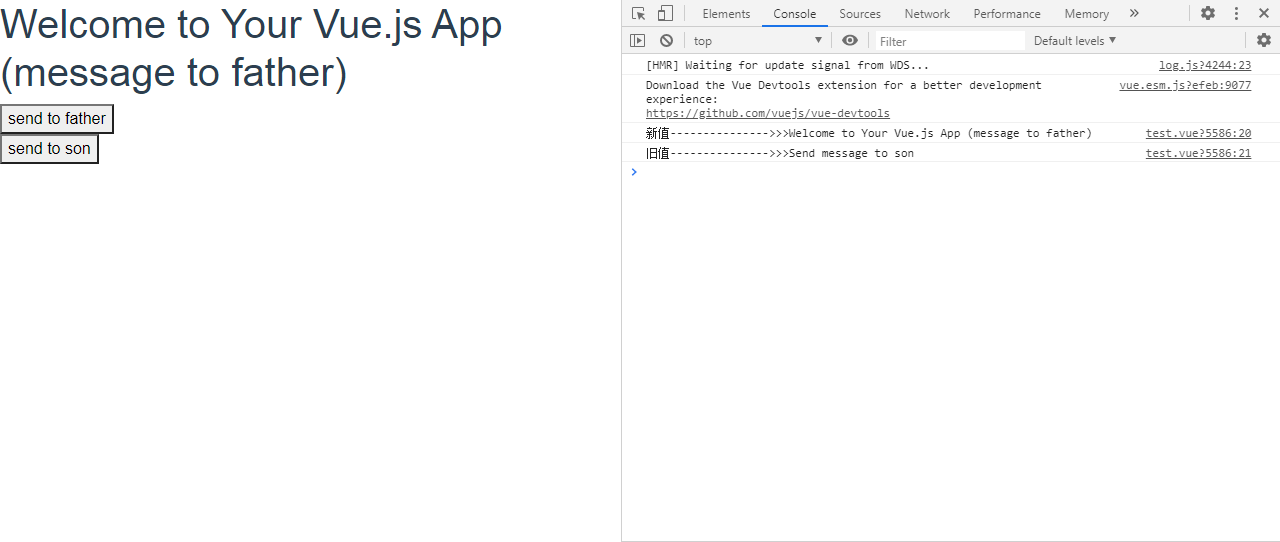Create live expression with the eye icon
This screenshot has width=1280, height=542.
tap(850, 40)
